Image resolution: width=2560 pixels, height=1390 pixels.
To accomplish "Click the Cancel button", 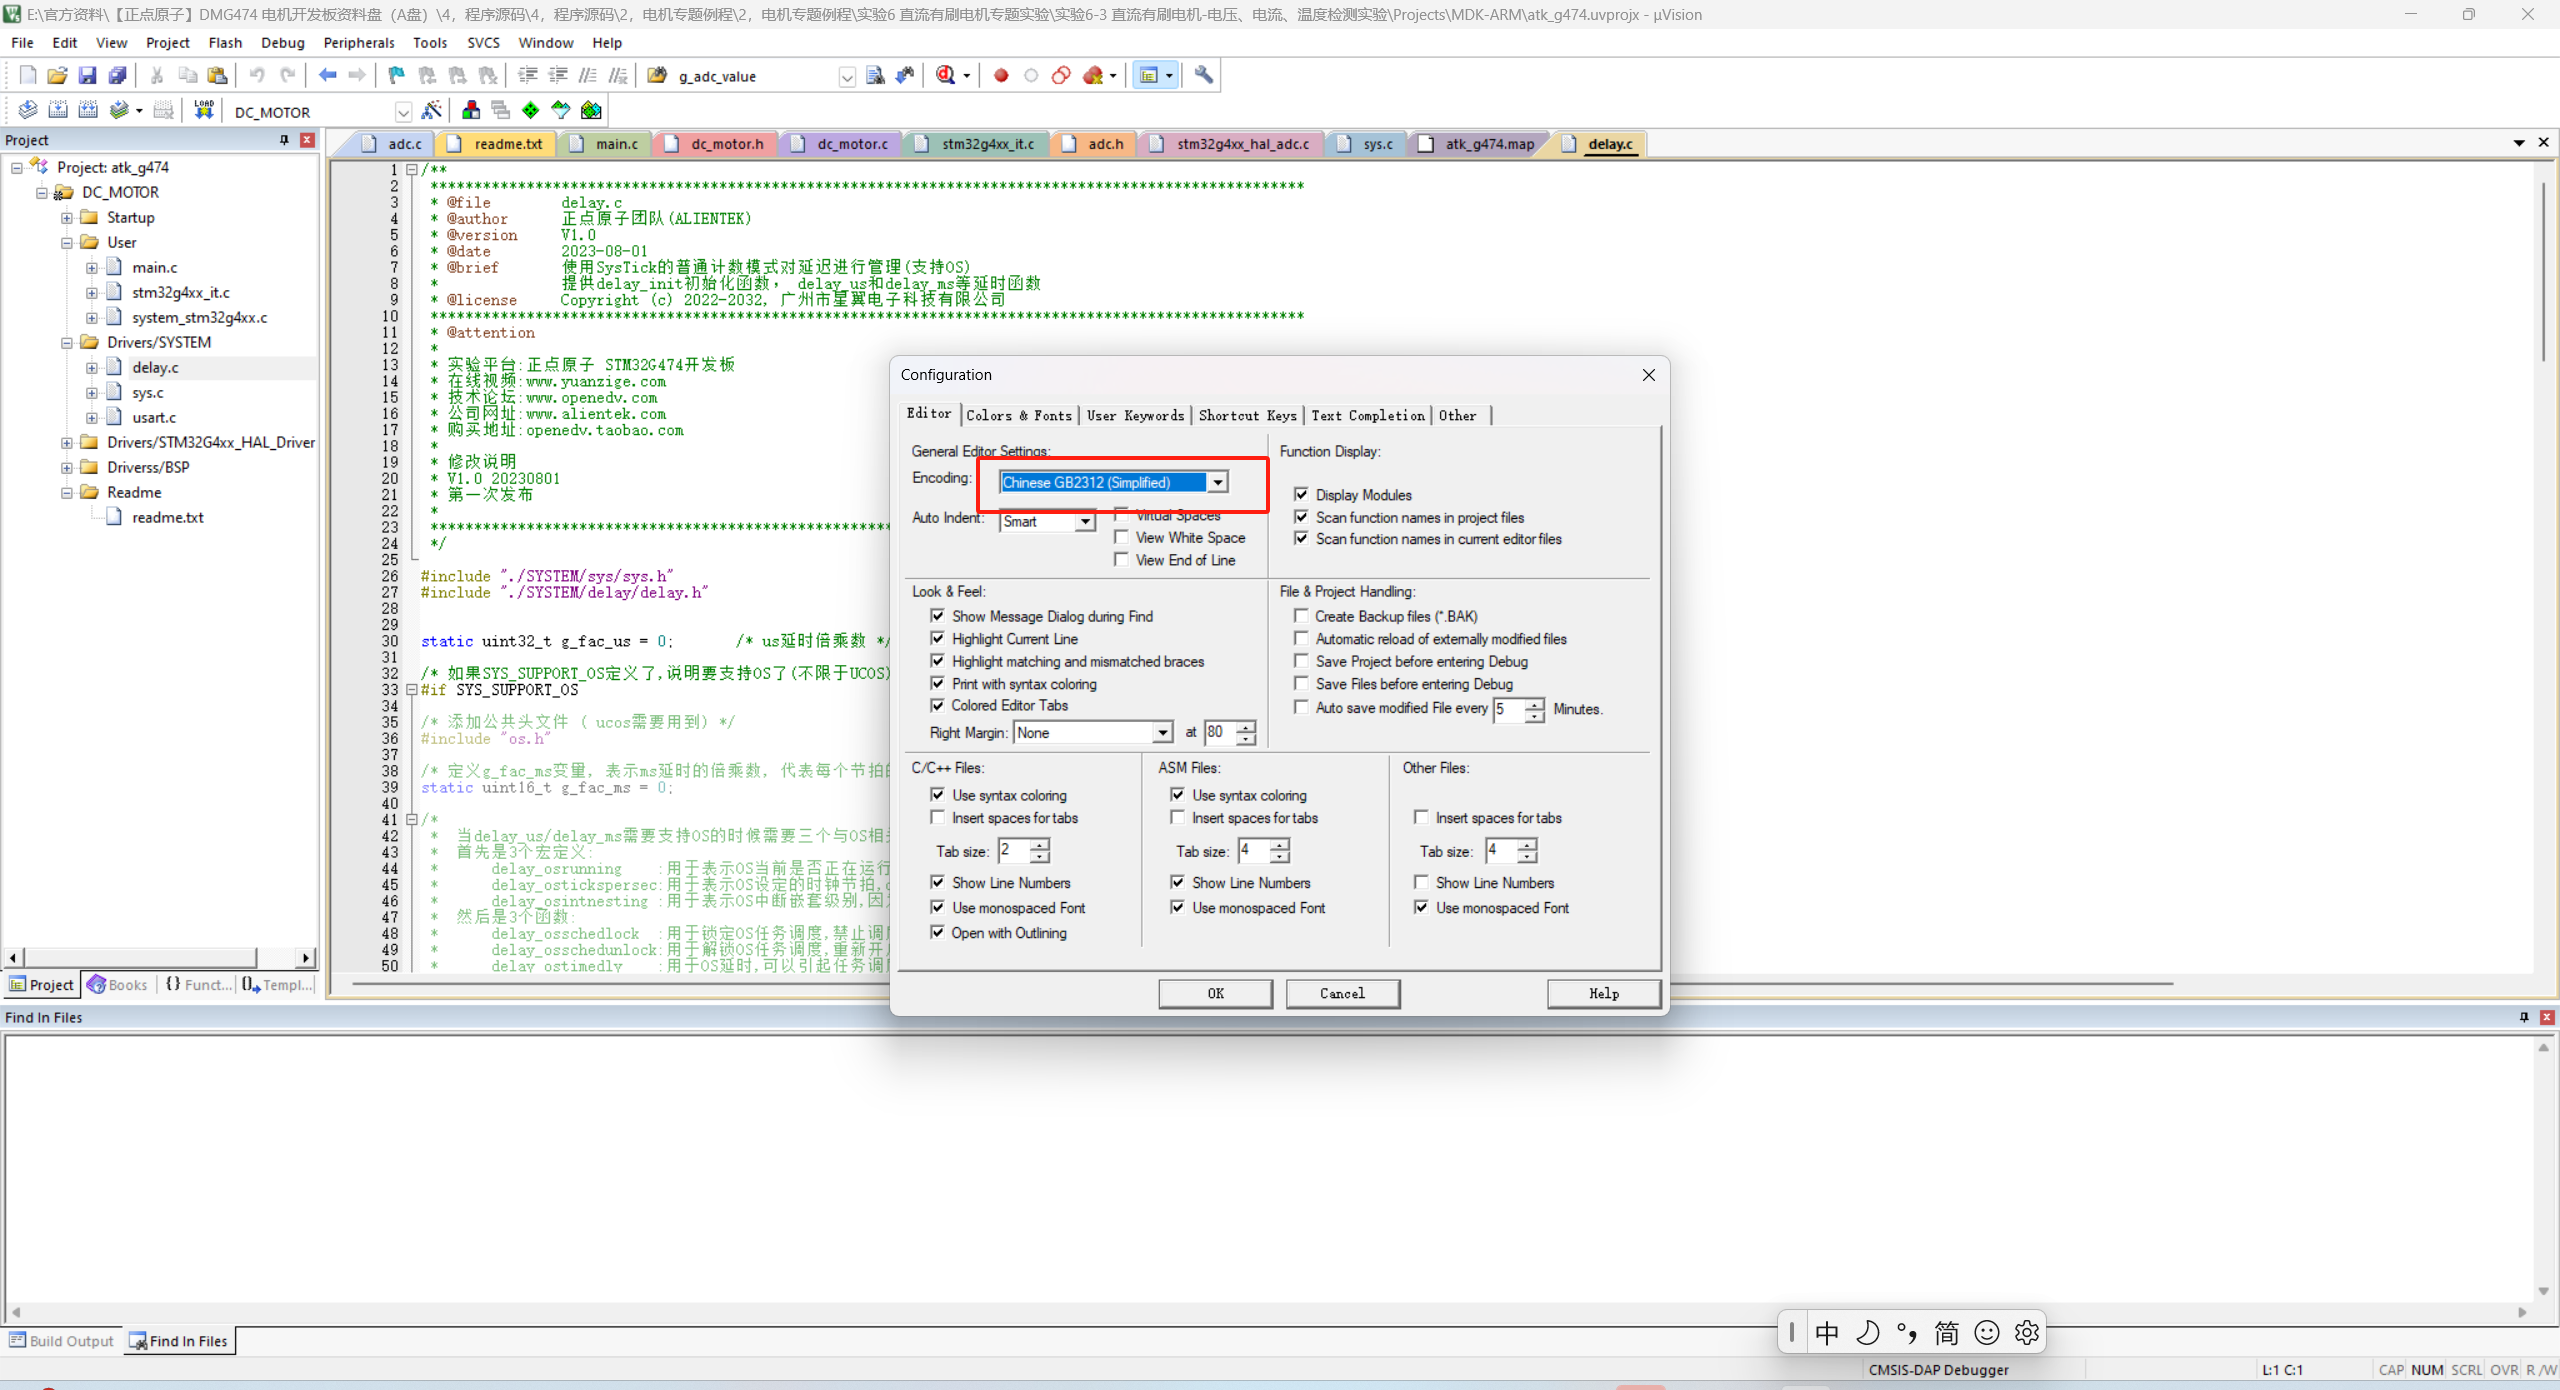I will click(1342, 993).
